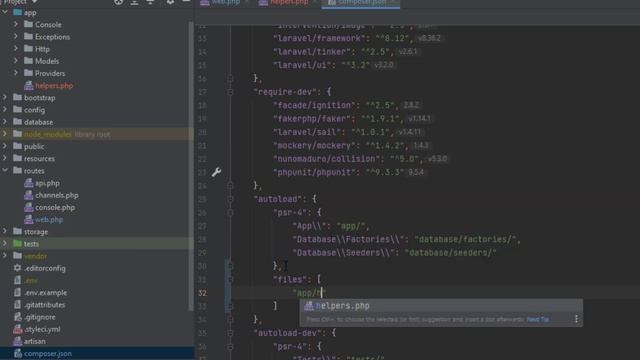
Task: Select the resources folder in tree
Action: (x=39, y=159)
